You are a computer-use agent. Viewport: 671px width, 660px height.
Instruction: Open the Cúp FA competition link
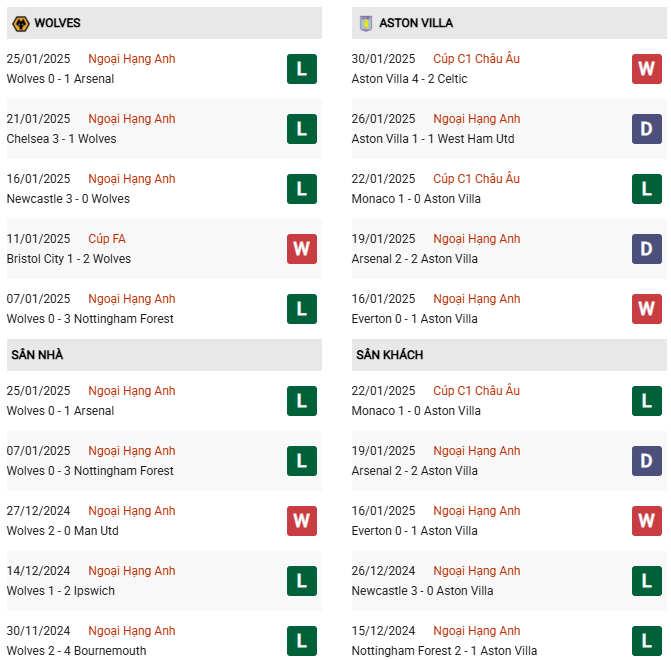coord(107,239)
